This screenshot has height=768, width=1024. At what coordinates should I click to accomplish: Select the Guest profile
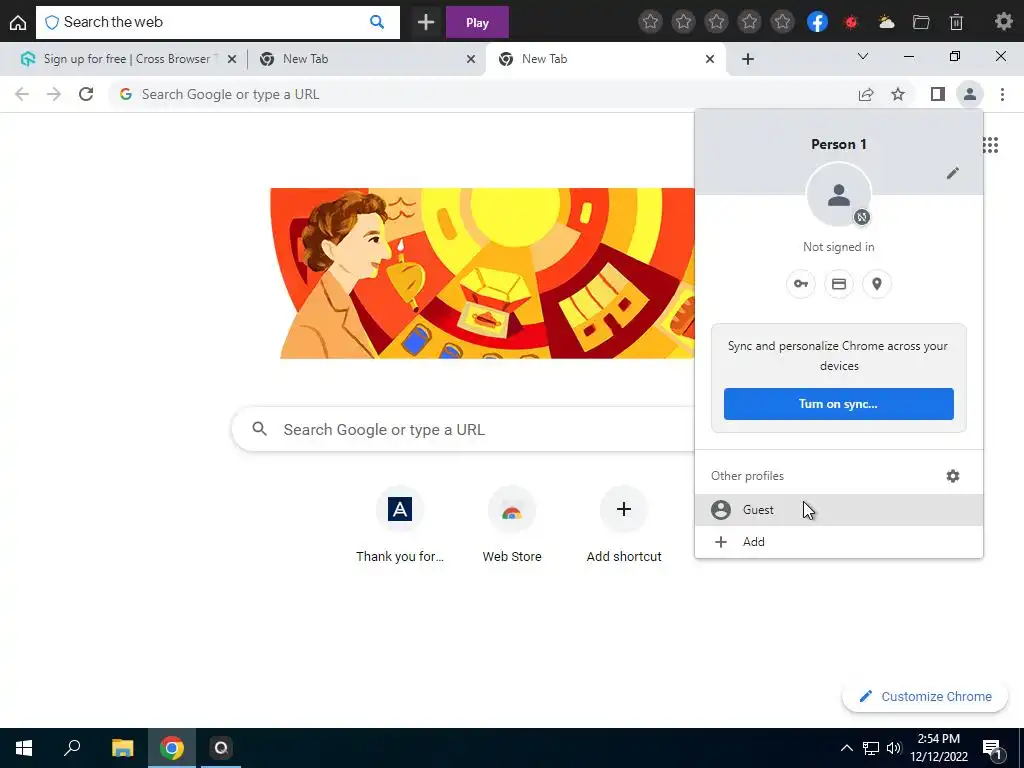pos(839,510)
